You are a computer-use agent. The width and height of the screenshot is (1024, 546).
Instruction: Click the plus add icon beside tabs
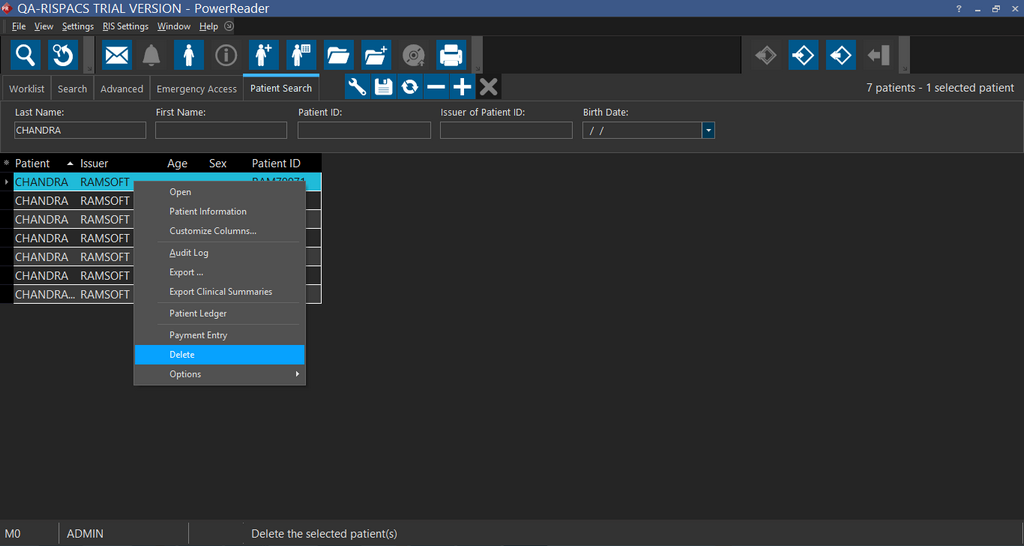click(x=462, y=87)
